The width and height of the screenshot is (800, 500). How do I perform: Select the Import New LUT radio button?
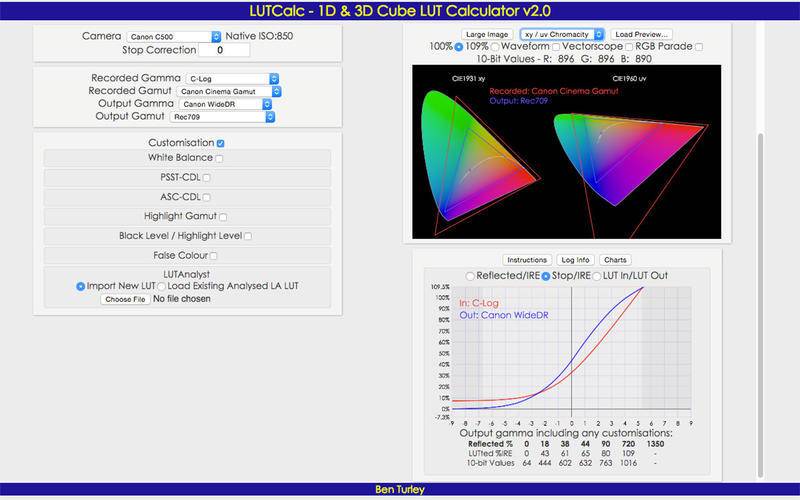[x=80, y=286]
